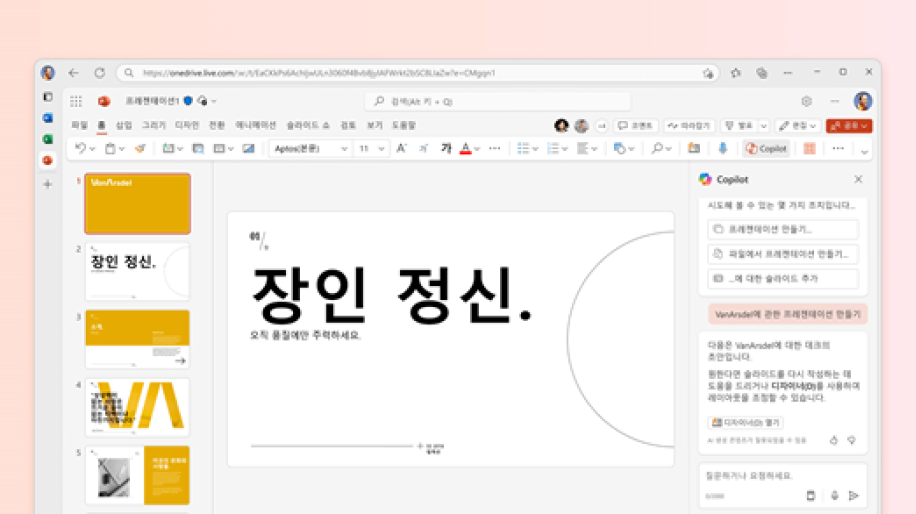This screenshot has width=916, height=514.
Task: Expand the new slide dropdown arrow
Action: (x=179, y=149)
